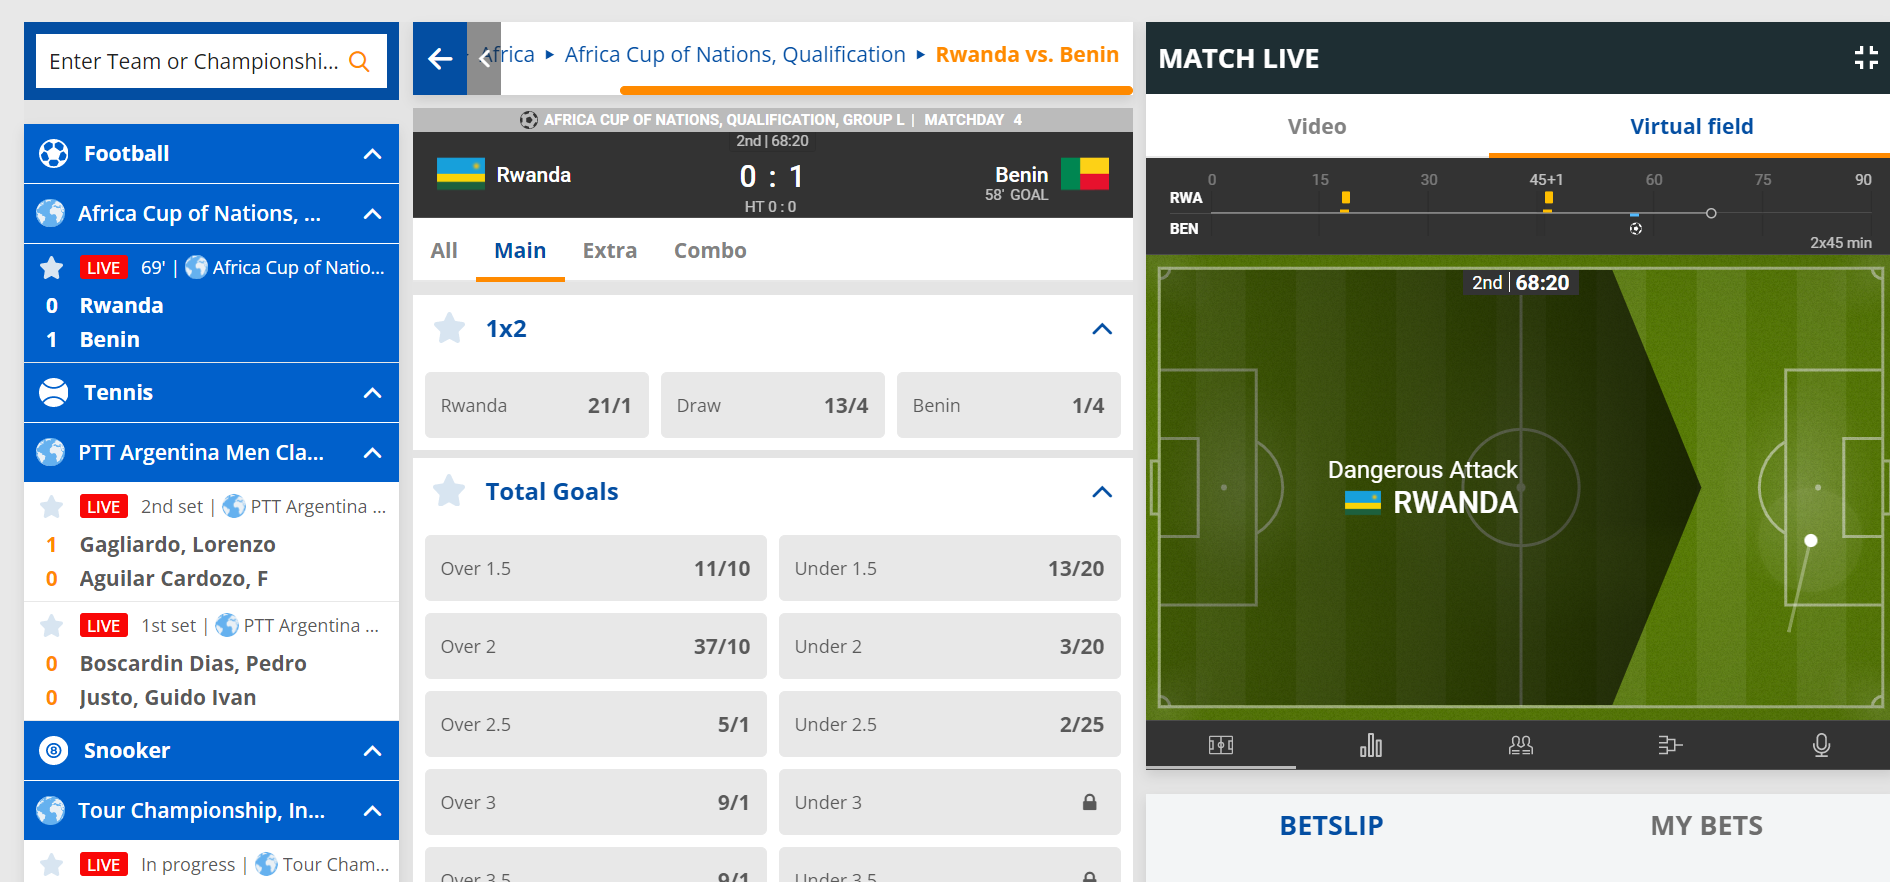Select the pitch view icon
This screenshot has height=882, width=1890.
[1221, 745]
